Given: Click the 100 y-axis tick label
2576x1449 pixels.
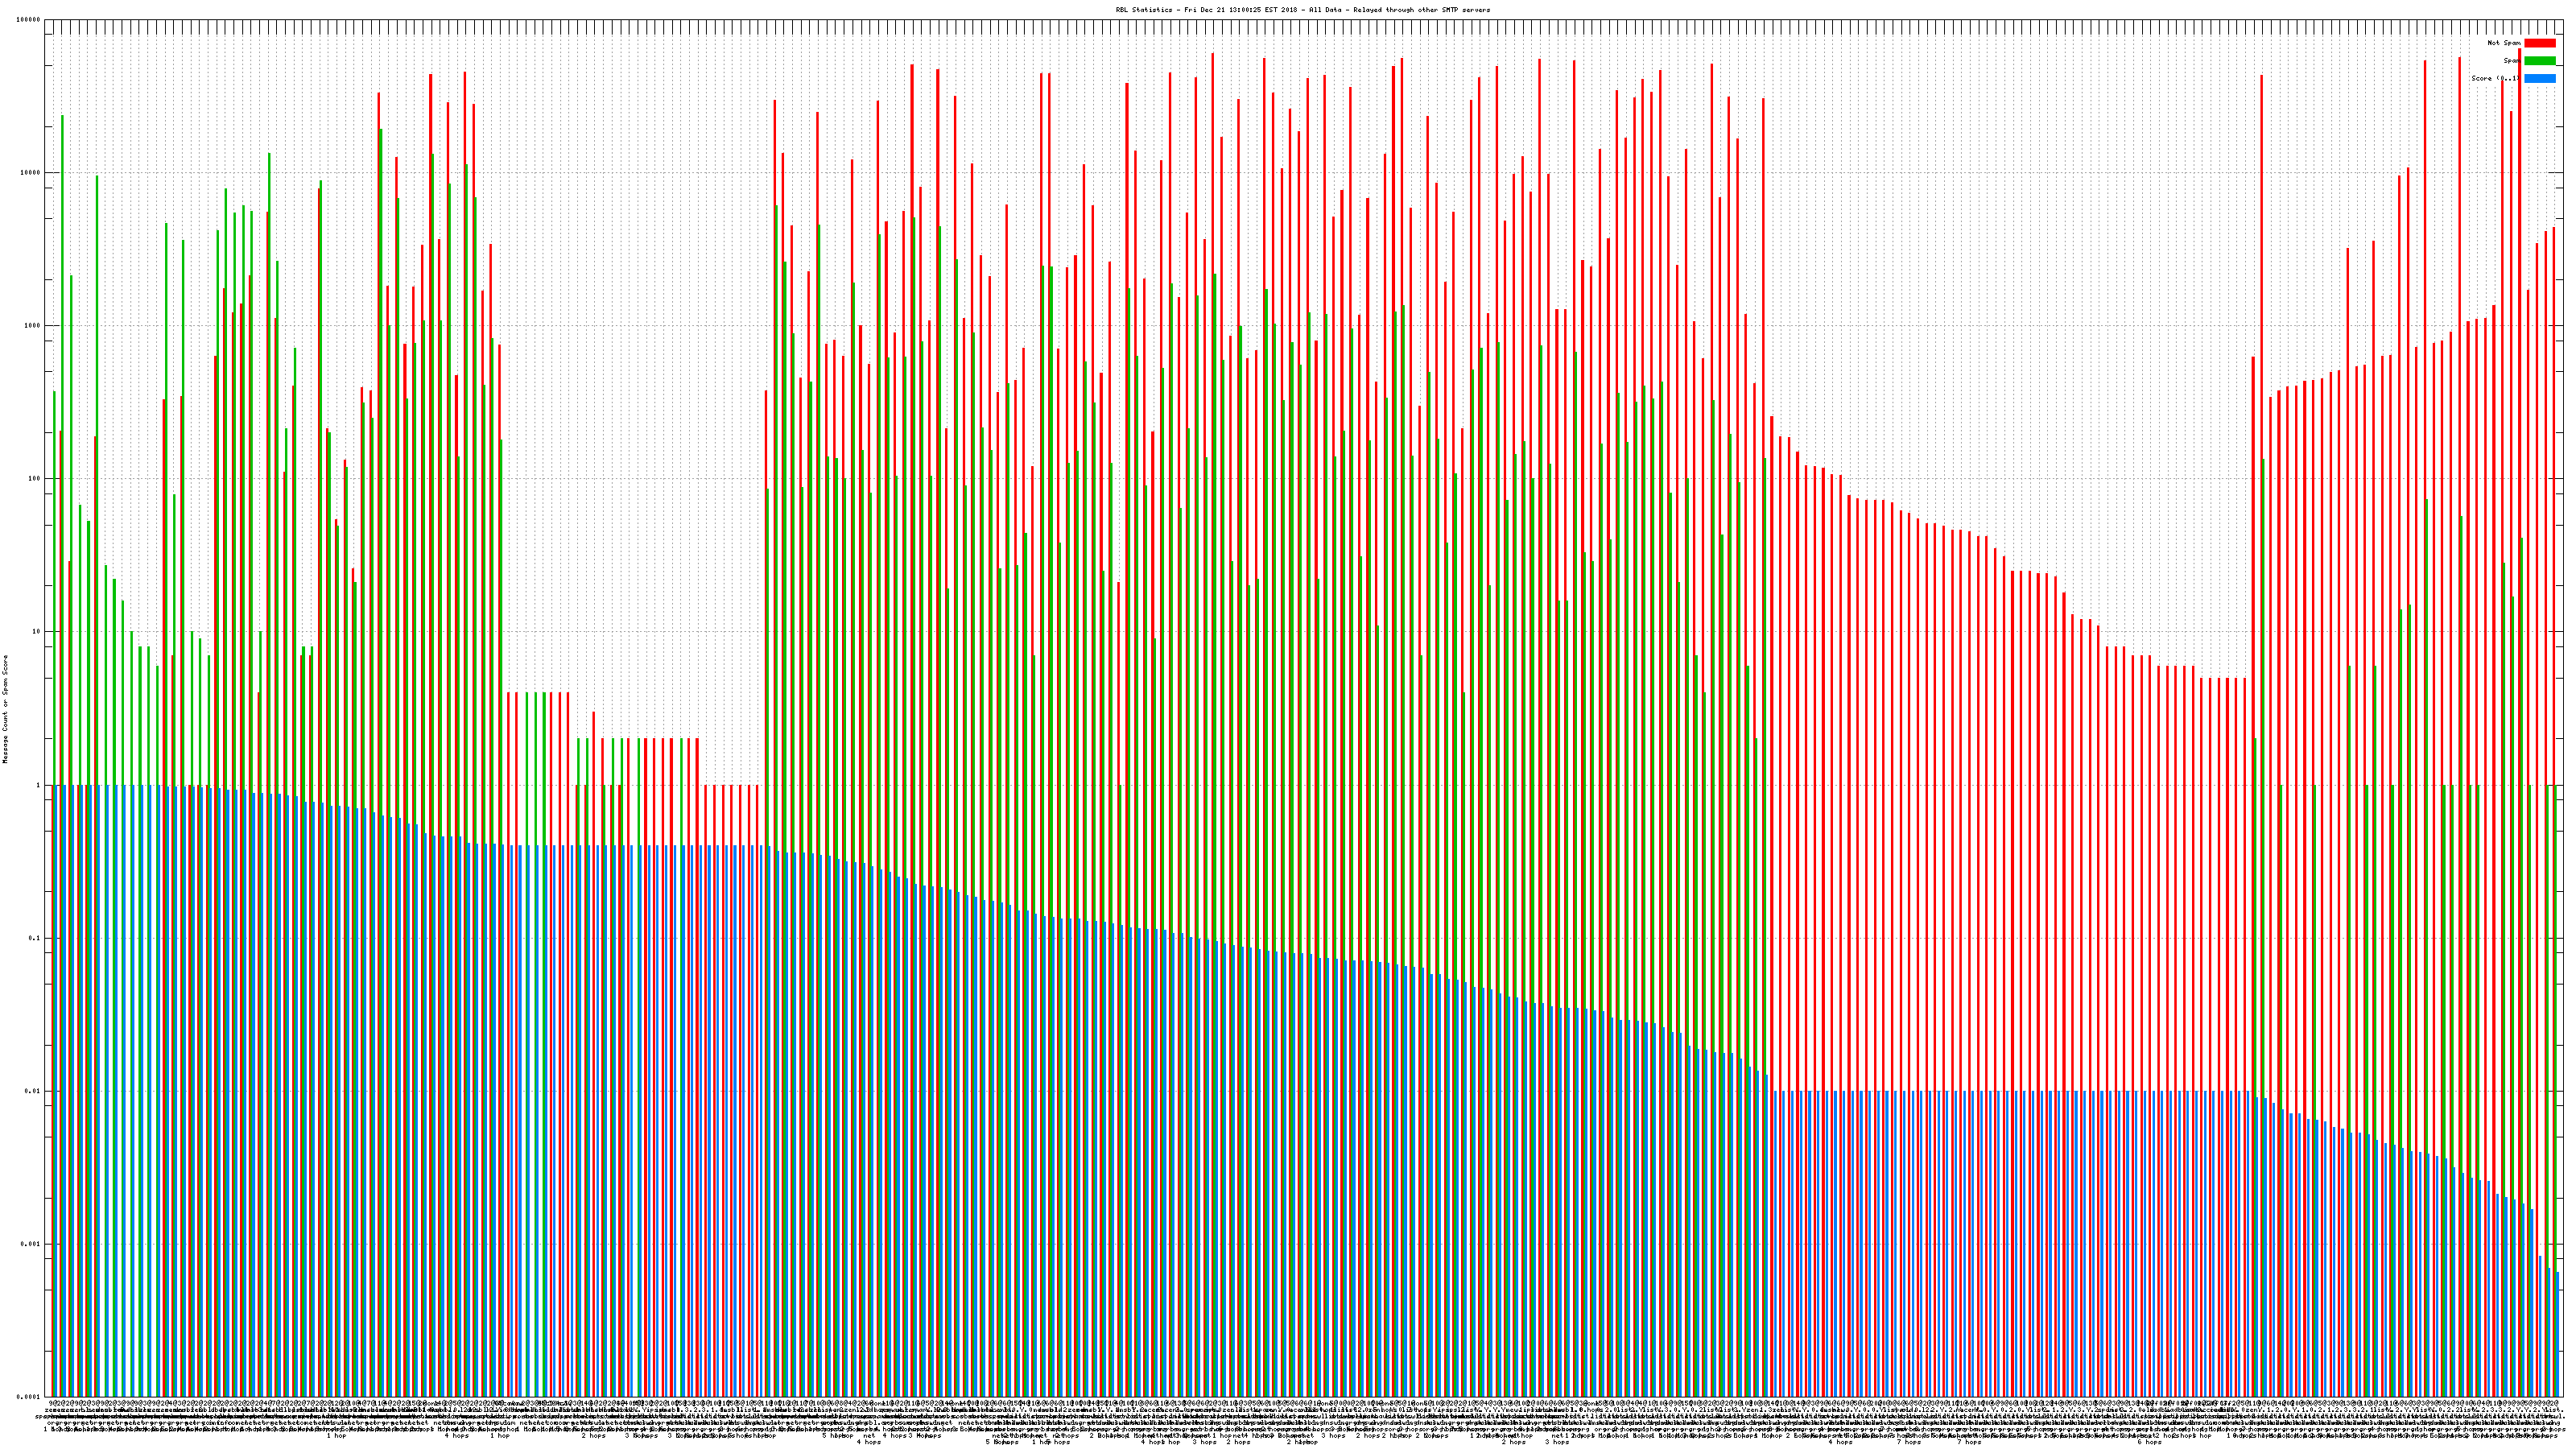Looking at the screenshot, I should click(x=34, y=479).
